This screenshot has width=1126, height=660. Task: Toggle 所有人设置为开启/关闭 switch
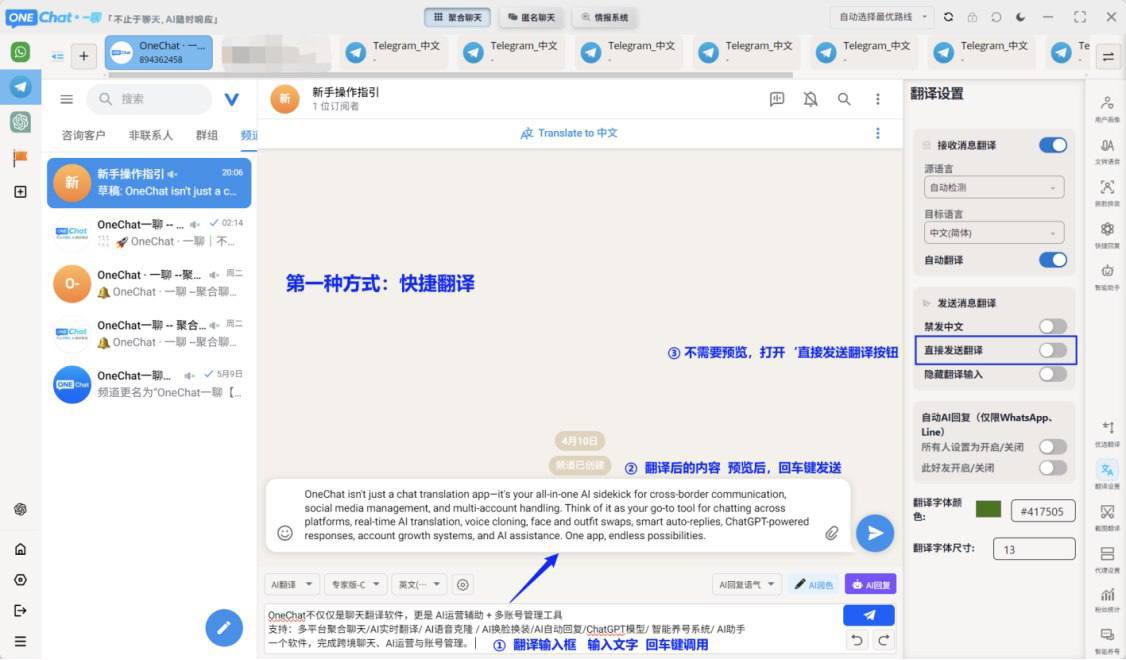[x=1053, y=447]
